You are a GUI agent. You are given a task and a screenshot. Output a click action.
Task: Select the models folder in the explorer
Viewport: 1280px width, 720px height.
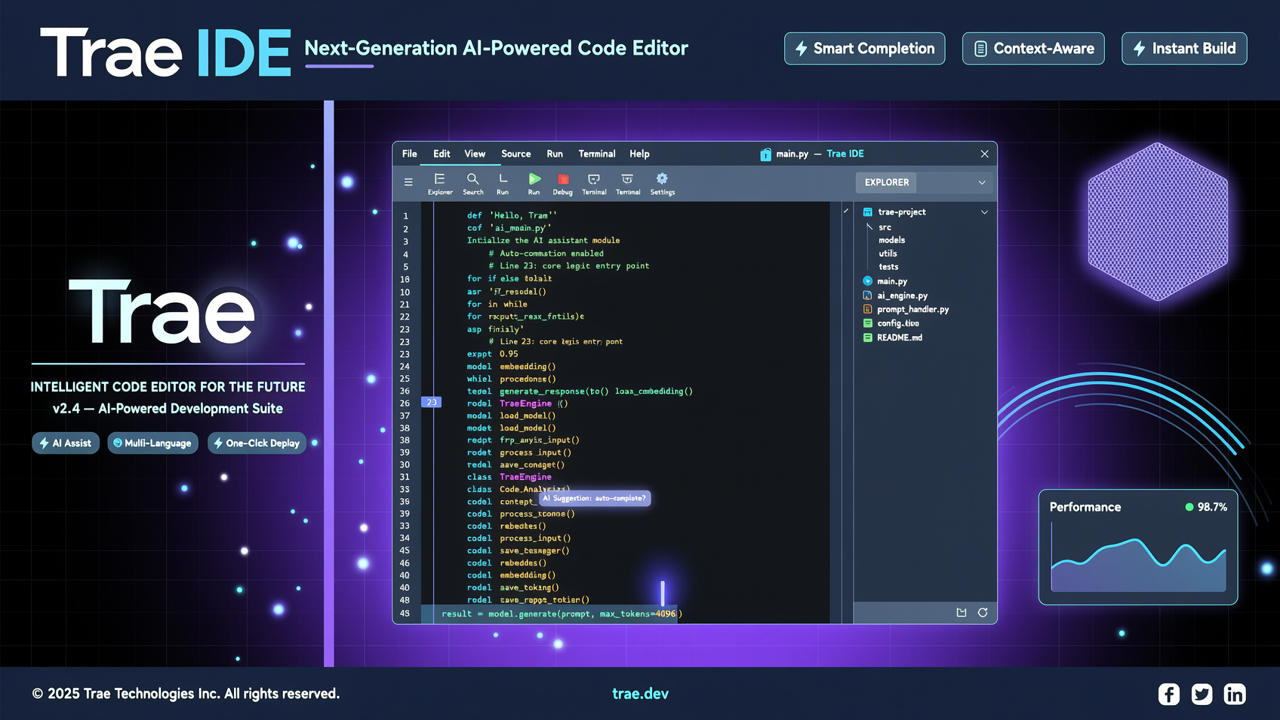tap(892, 240)
